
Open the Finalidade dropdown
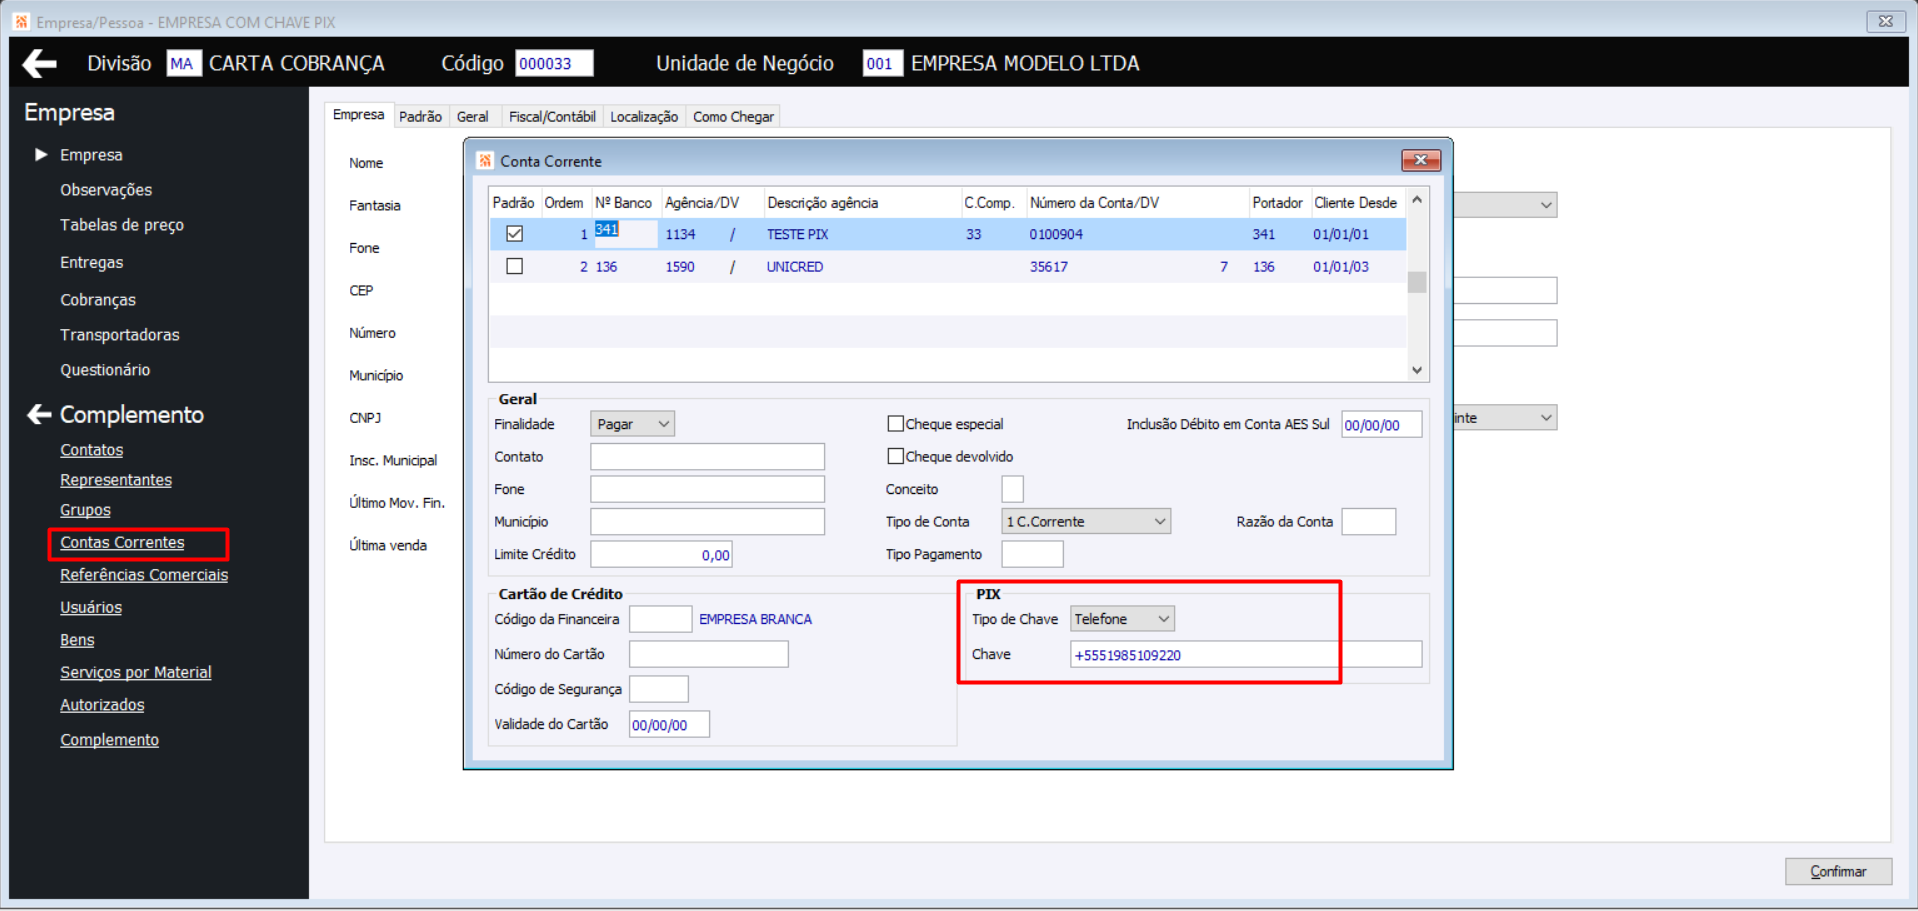point(632,424)
